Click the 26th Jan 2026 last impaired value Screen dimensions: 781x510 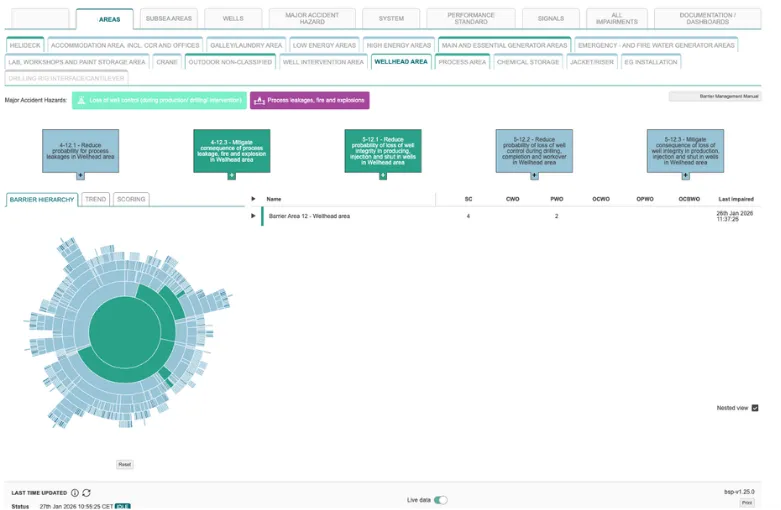pos(735,216)
